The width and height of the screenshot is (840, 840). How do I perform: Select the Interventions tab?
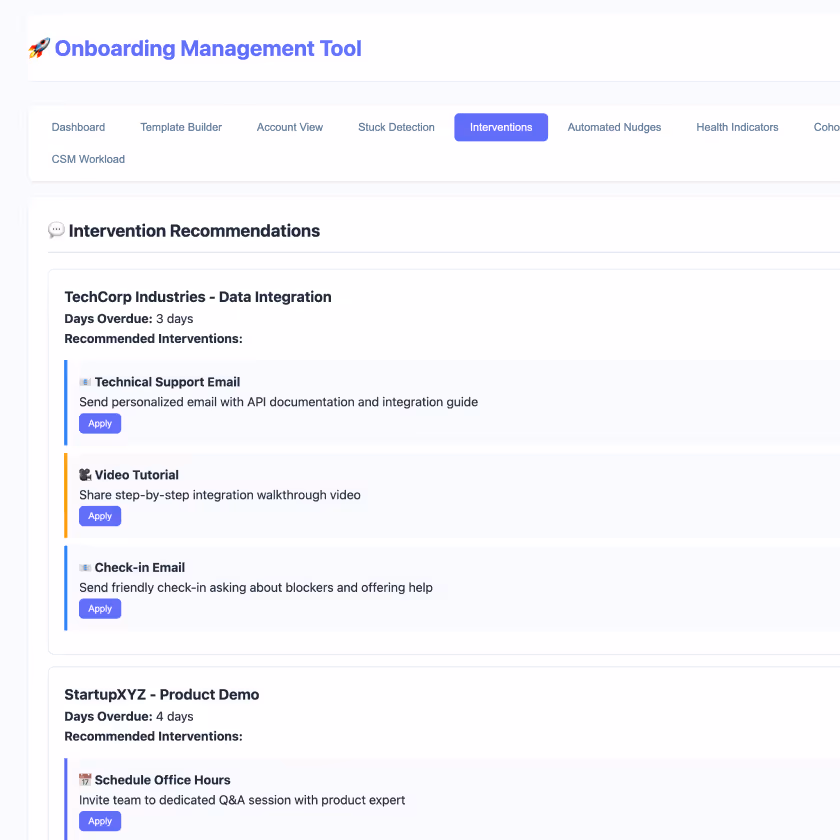[500, 127]
